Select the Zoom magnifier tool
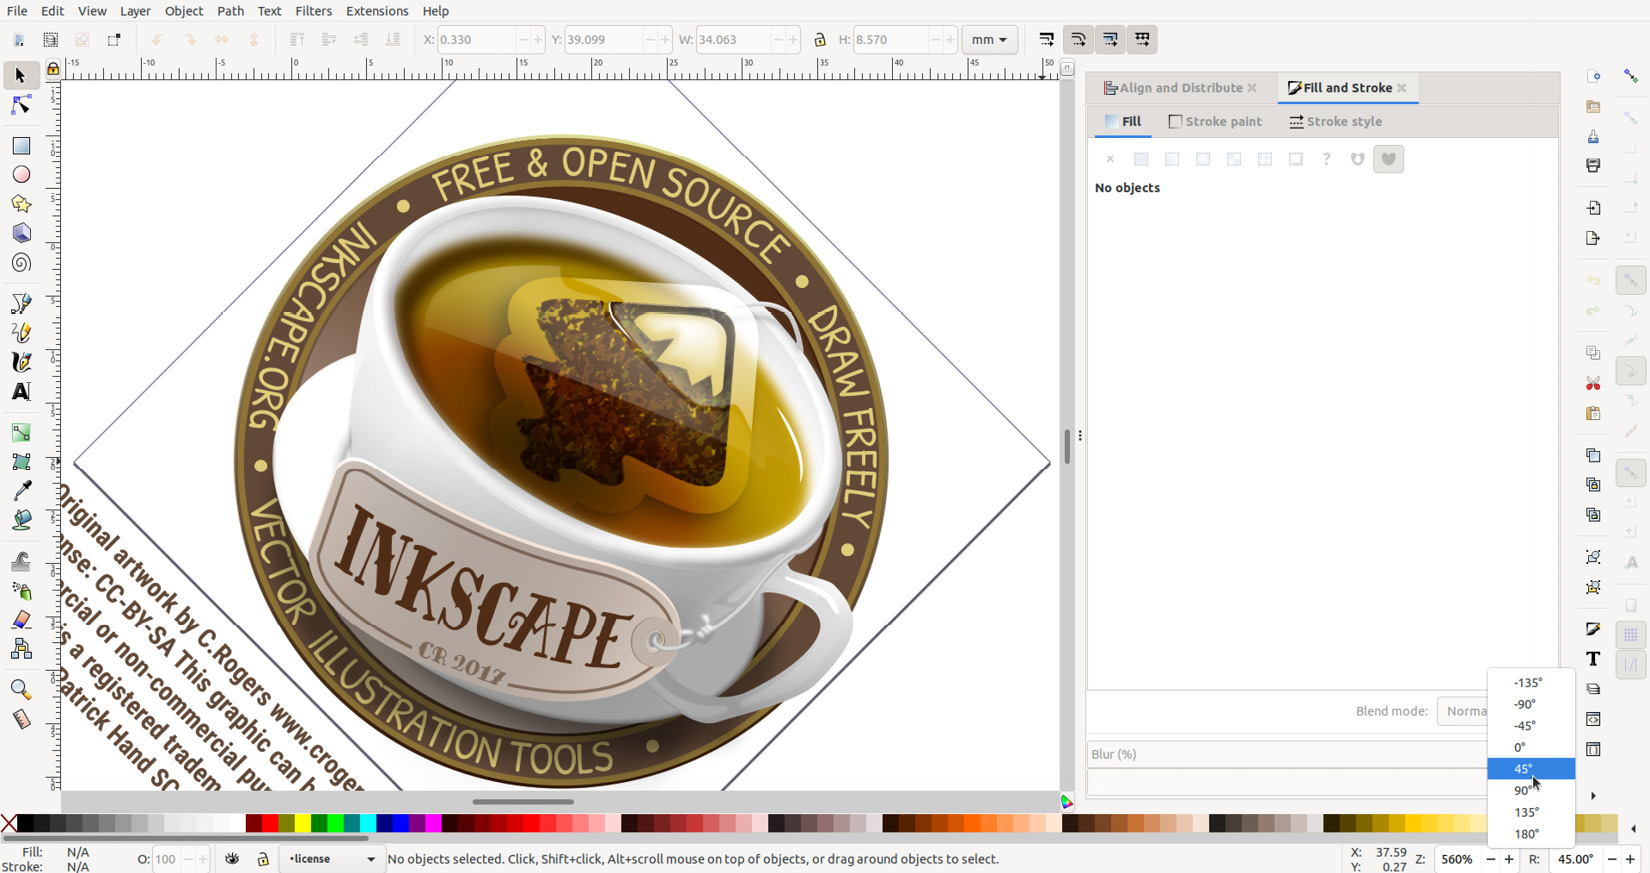1650x873 pixels. point(20,690)
